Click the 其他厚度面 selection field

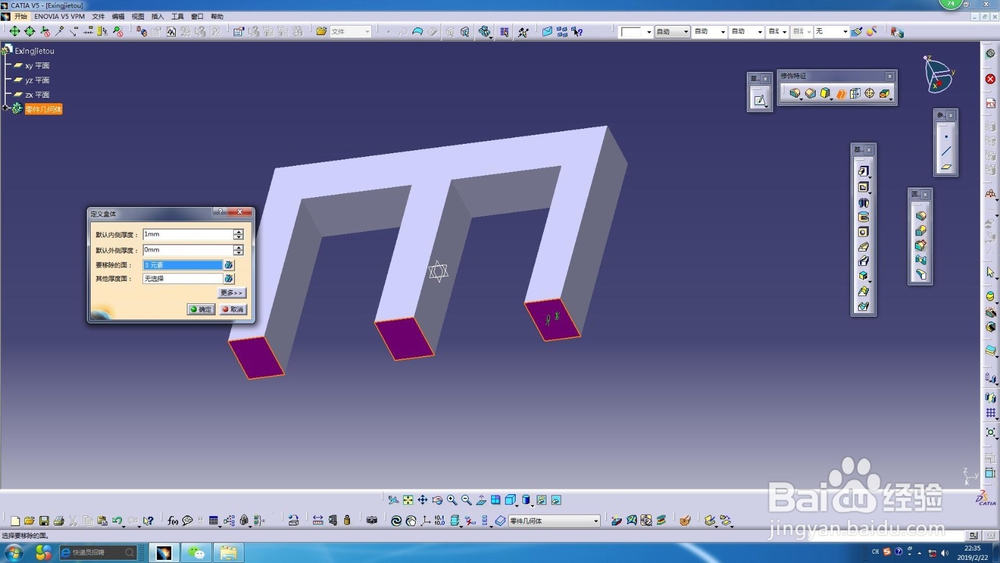click(x=182, y=279)
